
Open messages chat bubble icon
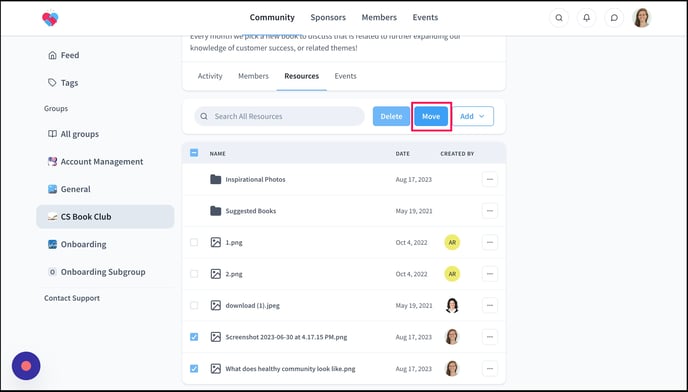coord(614,18)
